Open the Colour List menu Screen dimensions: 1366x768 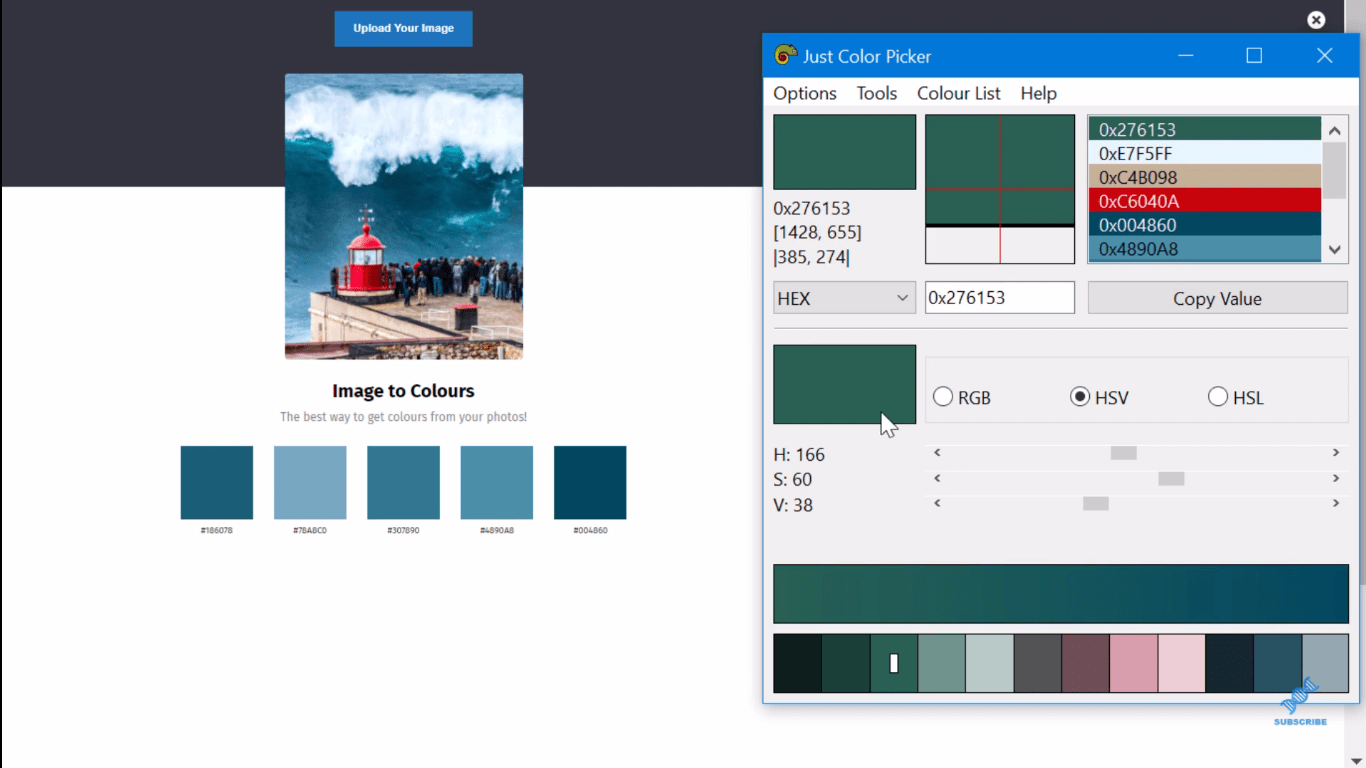(x=959, y=93)
